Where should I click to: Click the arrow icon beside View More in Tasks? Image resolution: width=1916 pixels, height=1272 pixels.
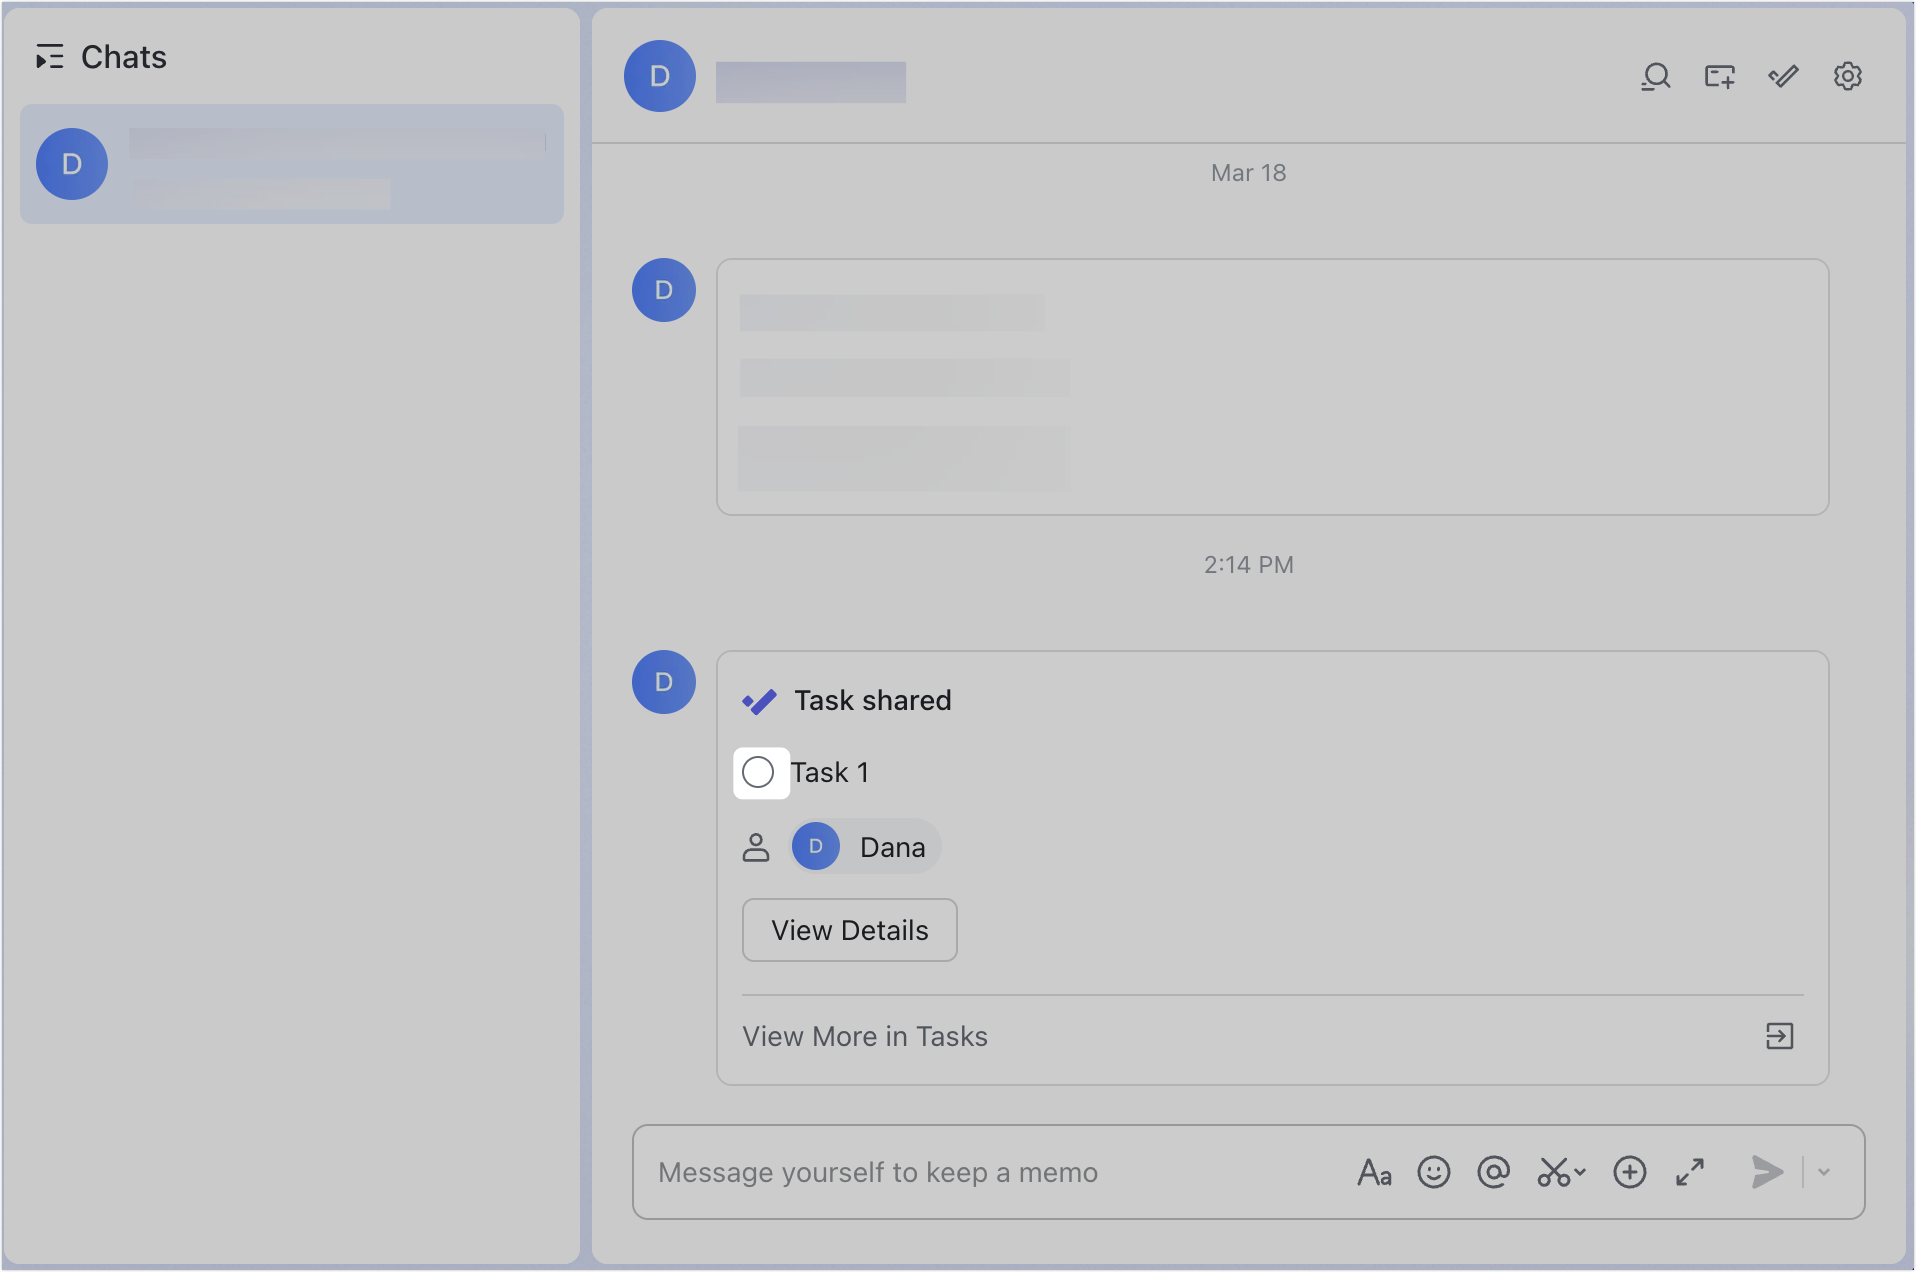[1781, 1037]
